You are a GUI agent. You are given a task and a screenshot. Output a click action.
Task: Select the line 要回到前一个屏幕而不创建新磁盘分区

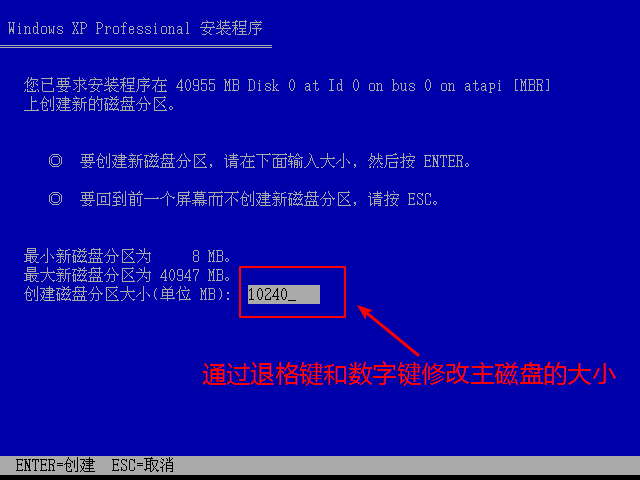click(260, 199)
